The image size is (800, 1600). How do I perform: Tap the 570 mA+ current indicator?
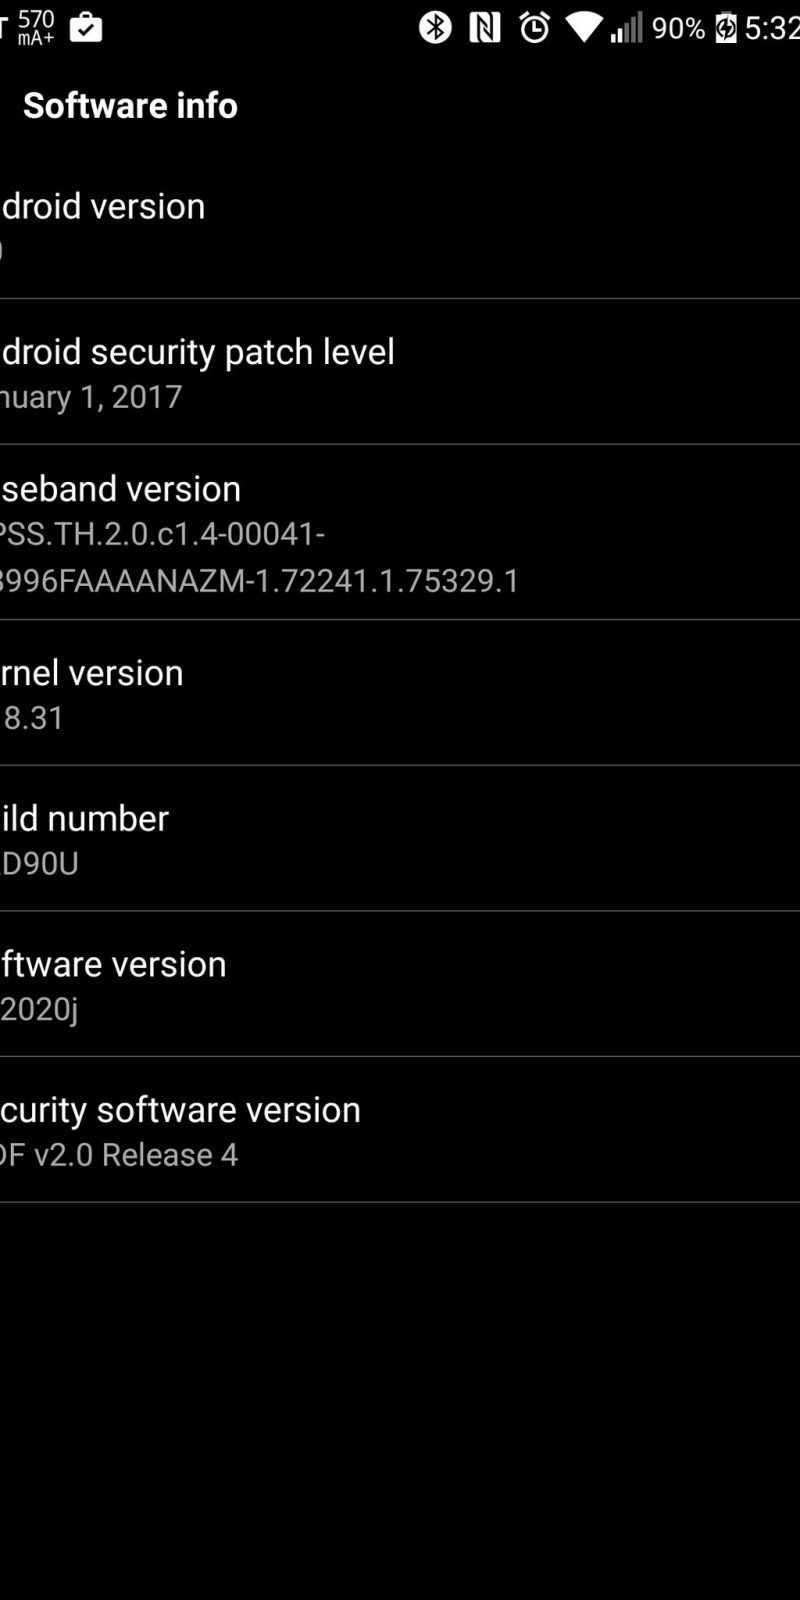(x=36, y=28)
